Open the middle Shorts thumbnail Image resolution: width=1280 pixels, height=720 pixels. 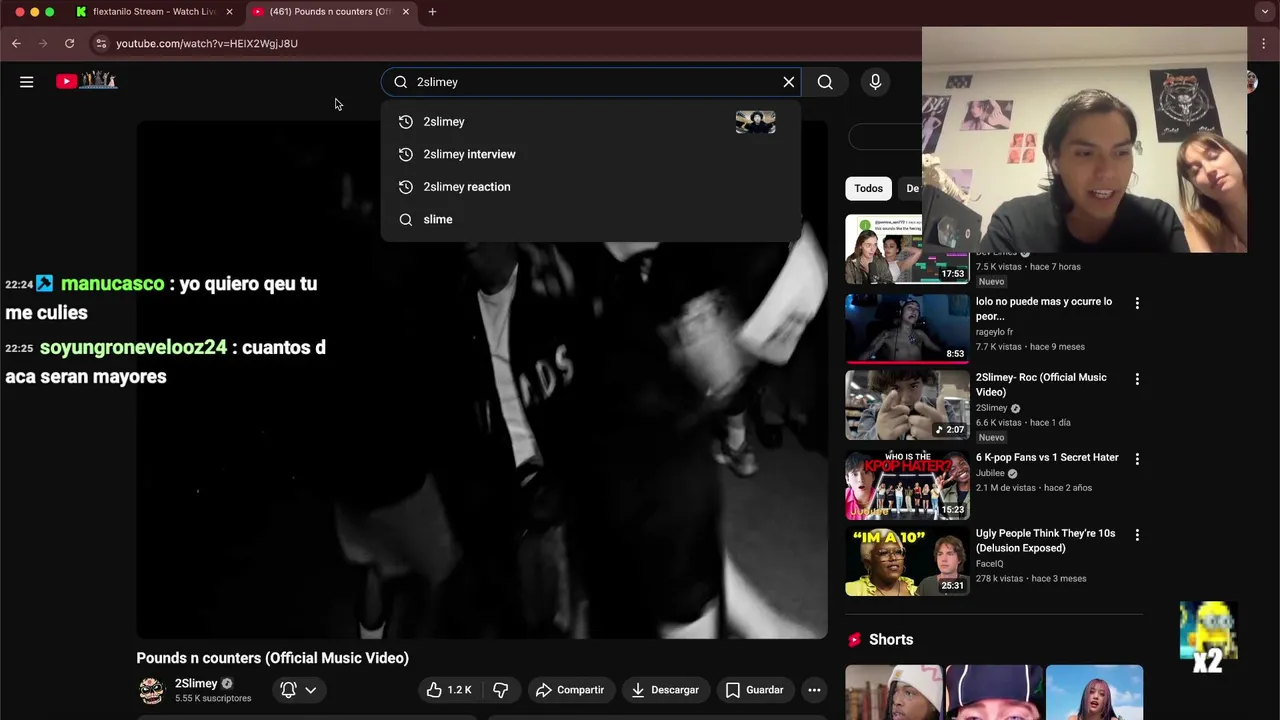pyautogui.click(x=994, y=692)
